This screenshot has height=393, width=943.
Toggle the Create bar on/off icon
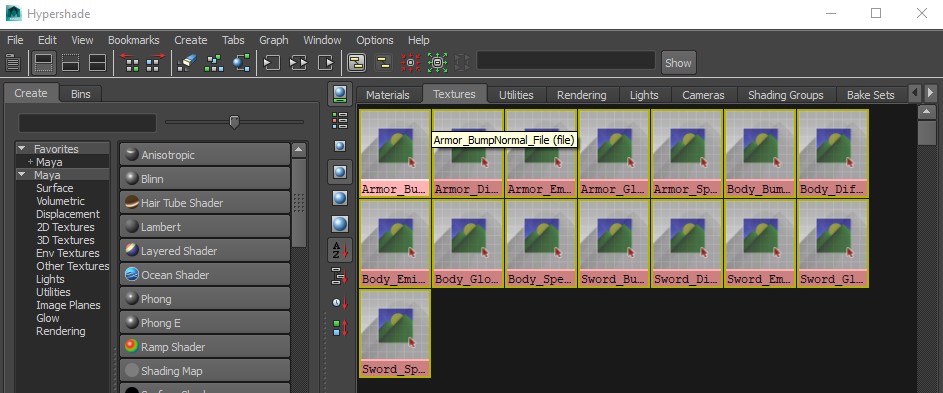point(13,63)
